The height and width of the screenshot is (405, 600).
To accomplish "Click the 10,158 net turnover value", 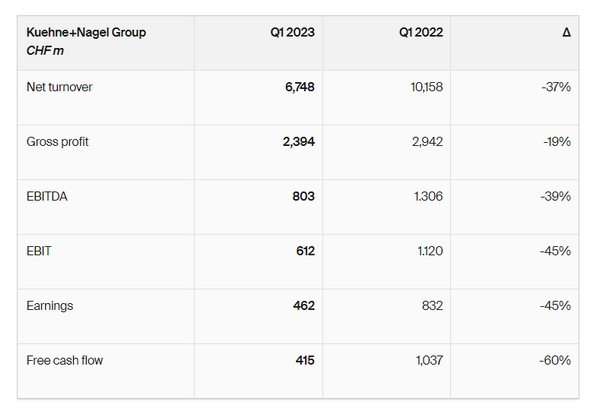I will click(425, 88).
